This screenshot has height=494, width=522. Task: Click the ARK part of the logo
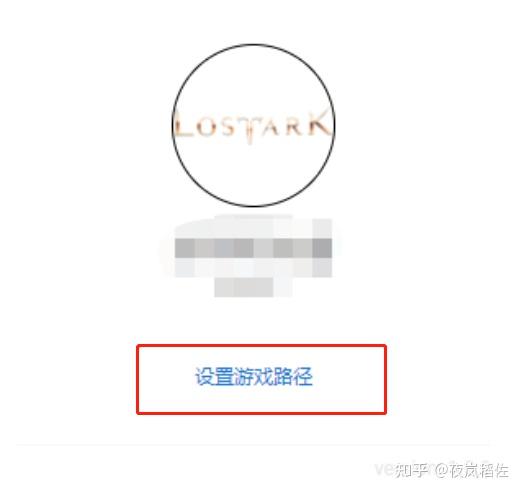tap(297, 125)
